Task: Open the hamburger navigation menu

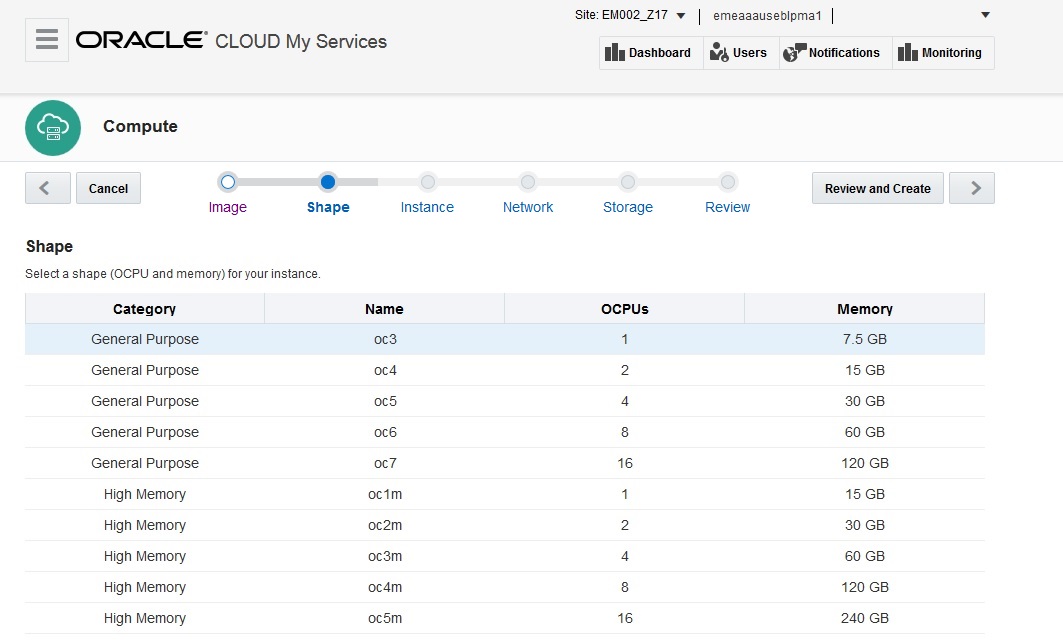Action: point(47,40)
